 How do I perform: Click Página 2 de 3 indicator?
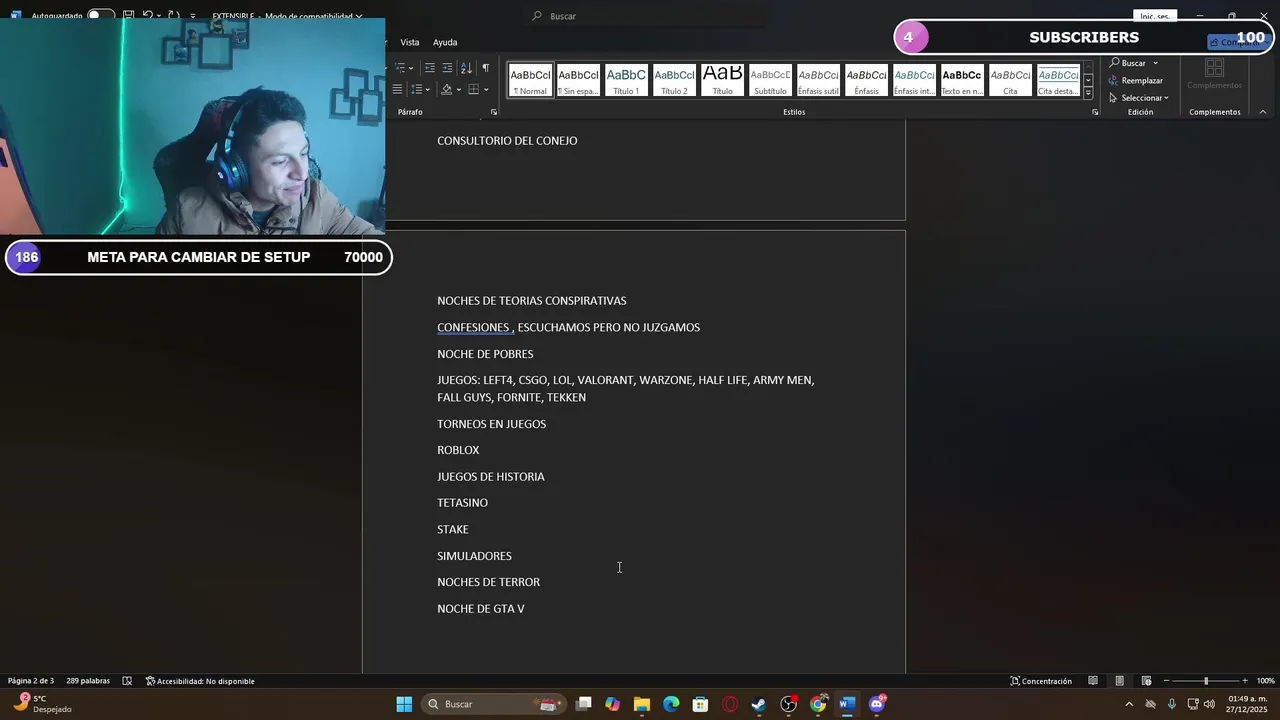pyautogui.click(x=31, y=681)
